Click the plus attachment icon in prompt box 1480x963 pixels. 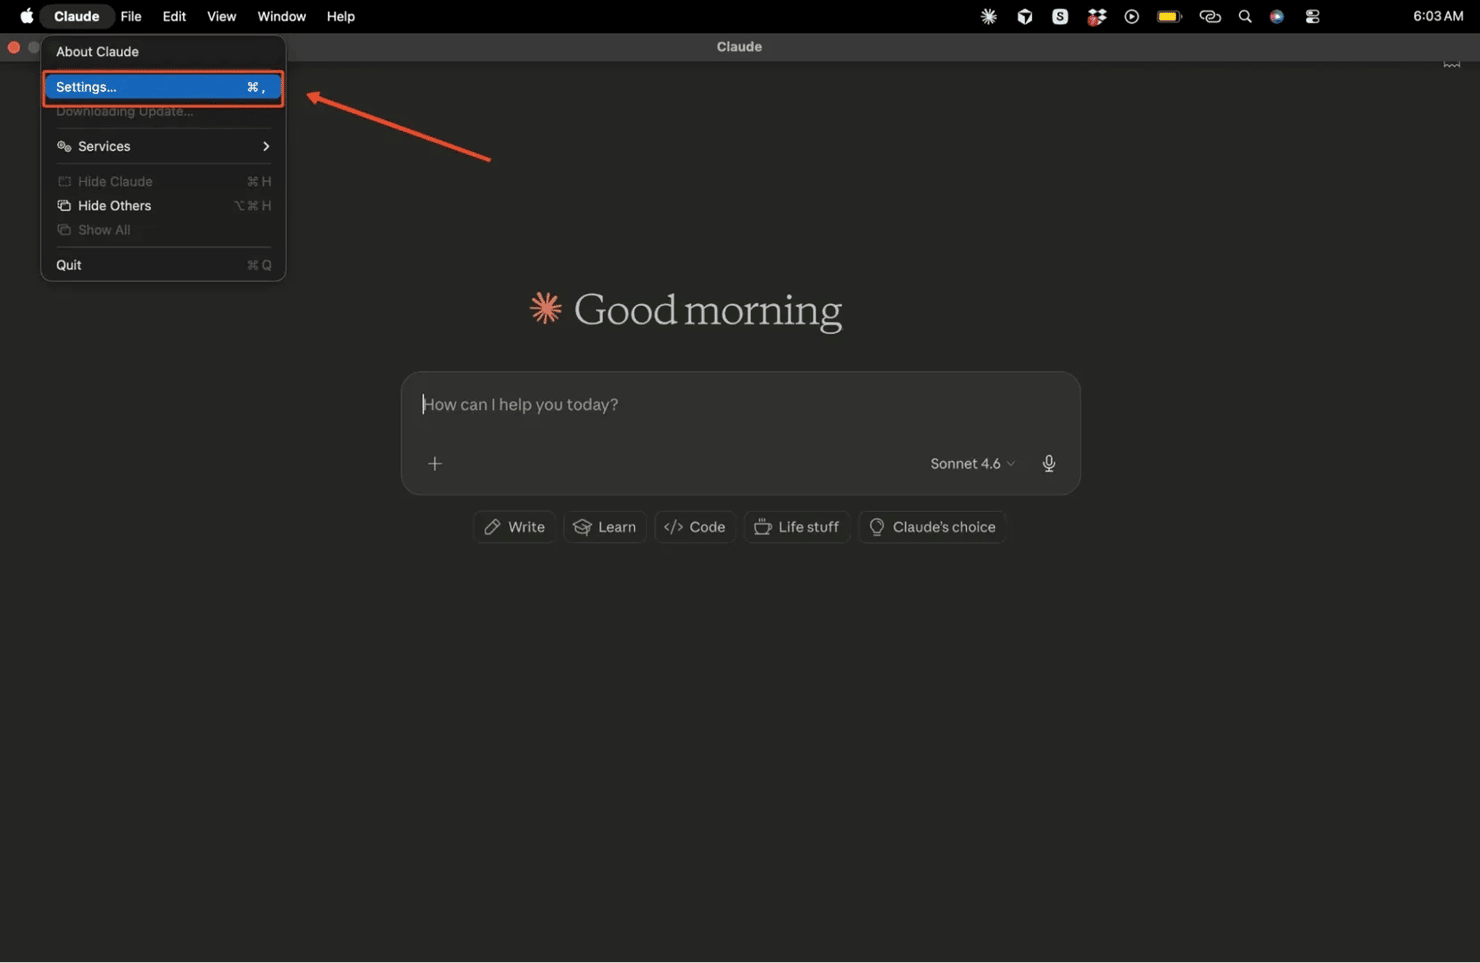click(x=435, y=463)
